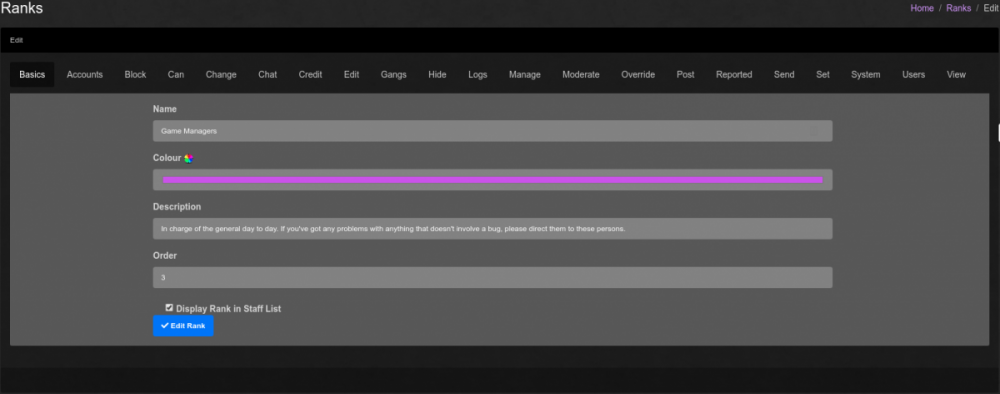Click the Edit Rank button
Image resolution: width=1000 pixels, height=394 pixels.
tap(183, 326)
